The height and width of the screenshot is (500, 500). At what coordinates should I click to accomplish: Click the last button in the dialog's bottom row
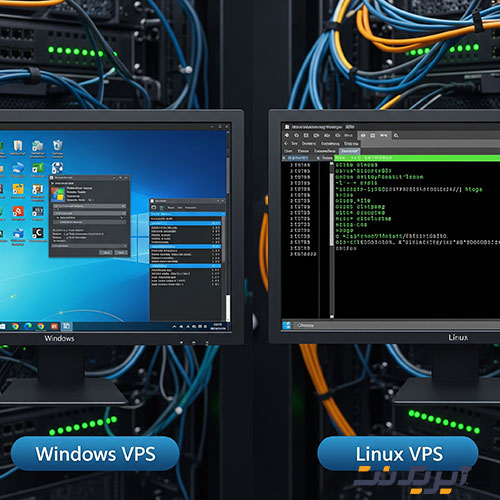coord(121,253)
